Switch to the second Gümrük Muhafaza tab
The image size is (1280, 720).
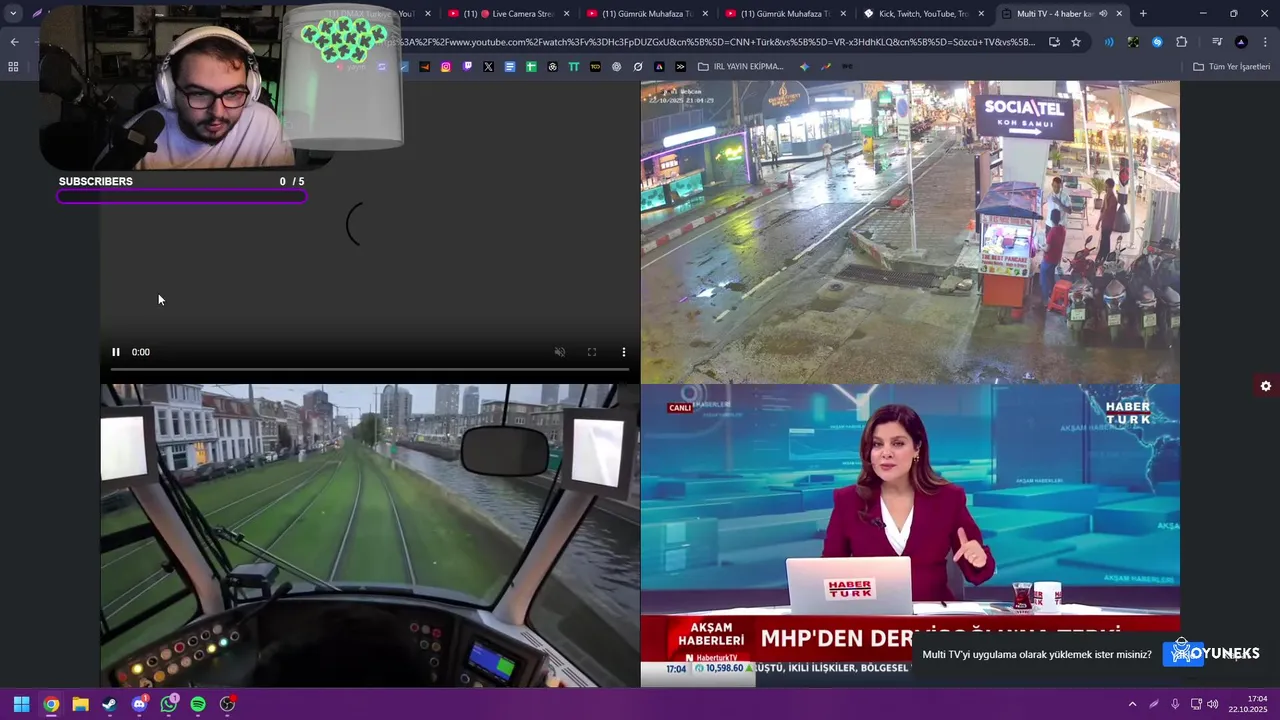click(786, 14)
